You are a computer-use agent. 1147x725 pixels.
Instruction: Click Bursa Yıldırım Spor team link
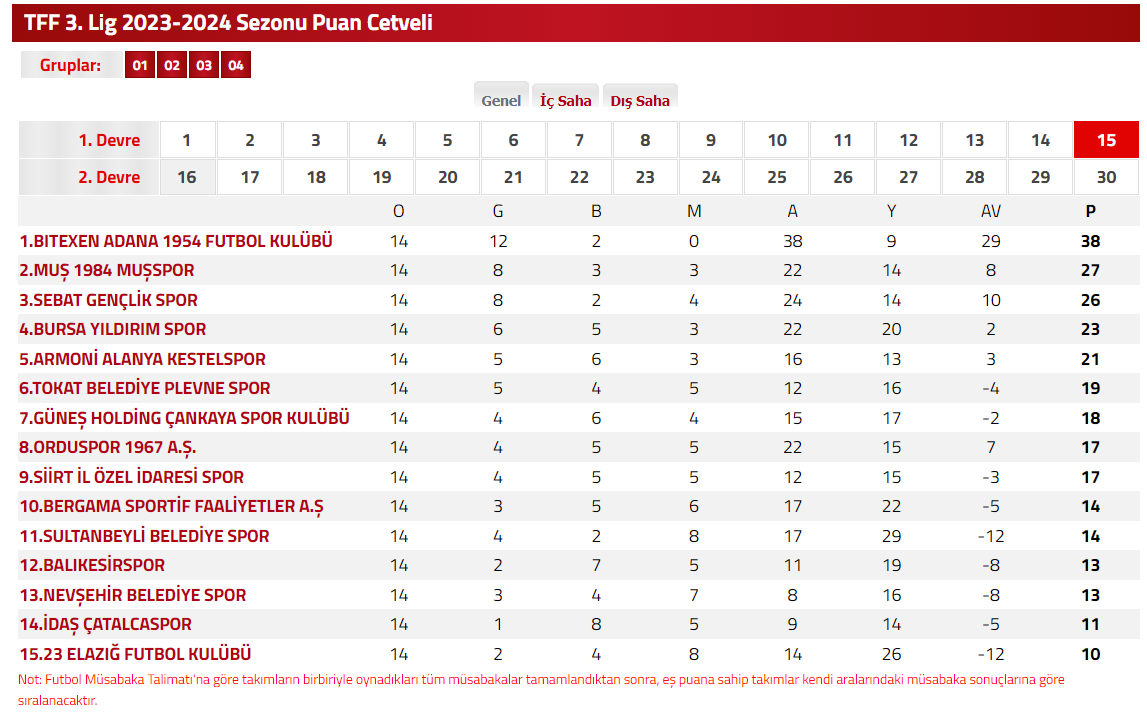(113, 329)
